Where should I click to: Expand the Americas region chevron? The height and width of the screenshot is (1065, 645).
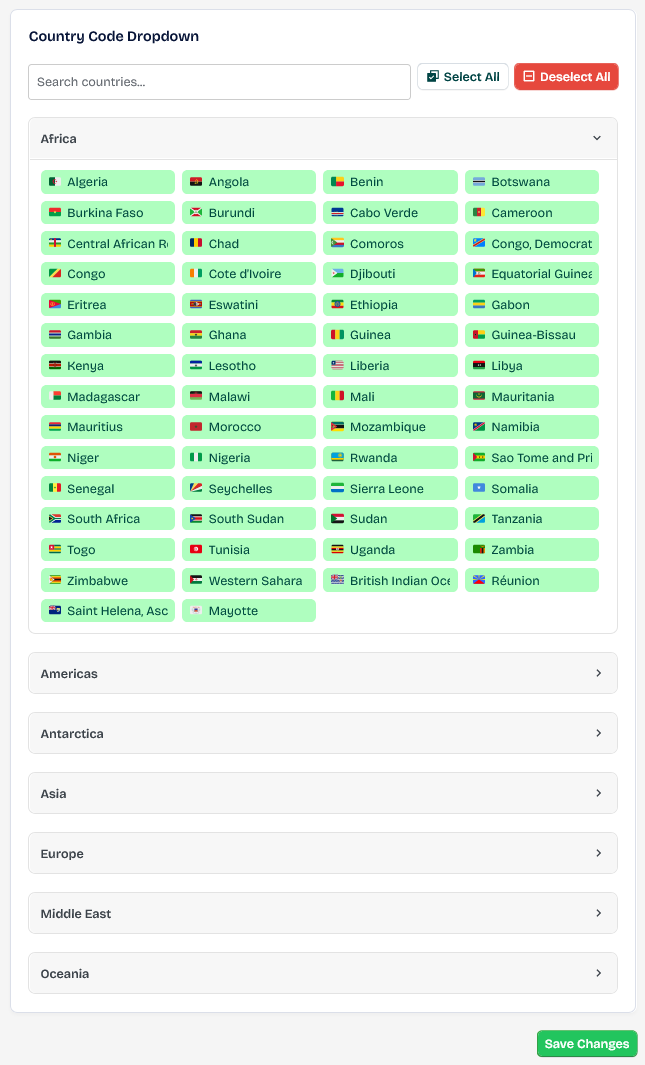598,673
